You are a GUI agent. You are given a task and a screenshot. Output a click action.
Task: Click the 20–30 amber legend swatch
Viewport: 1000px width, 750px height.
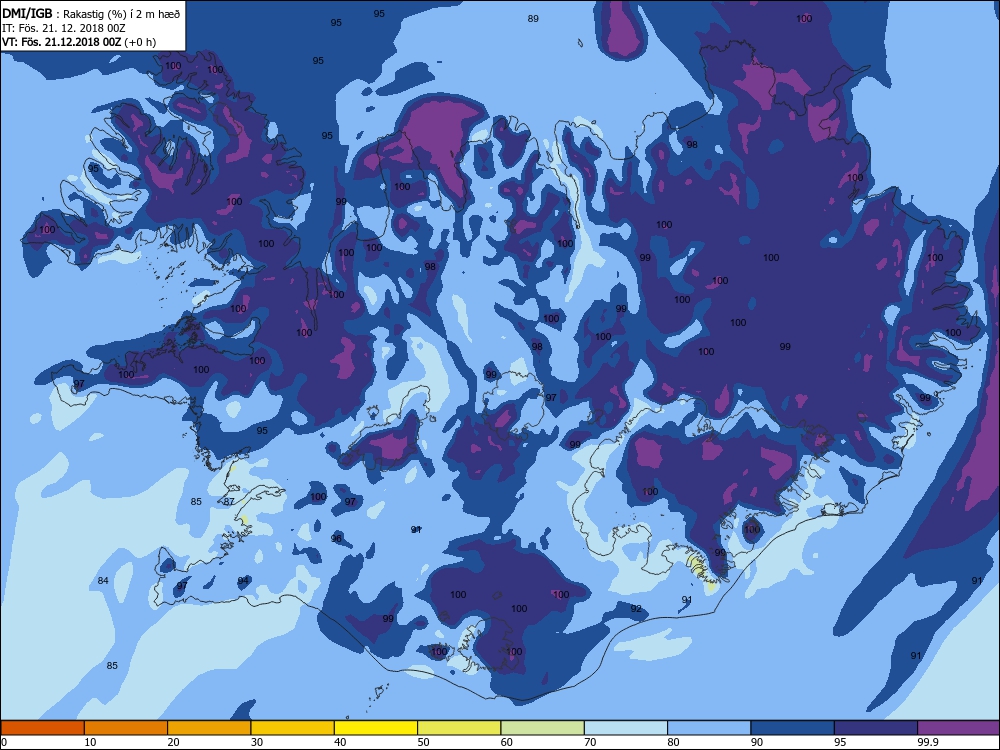209,728
